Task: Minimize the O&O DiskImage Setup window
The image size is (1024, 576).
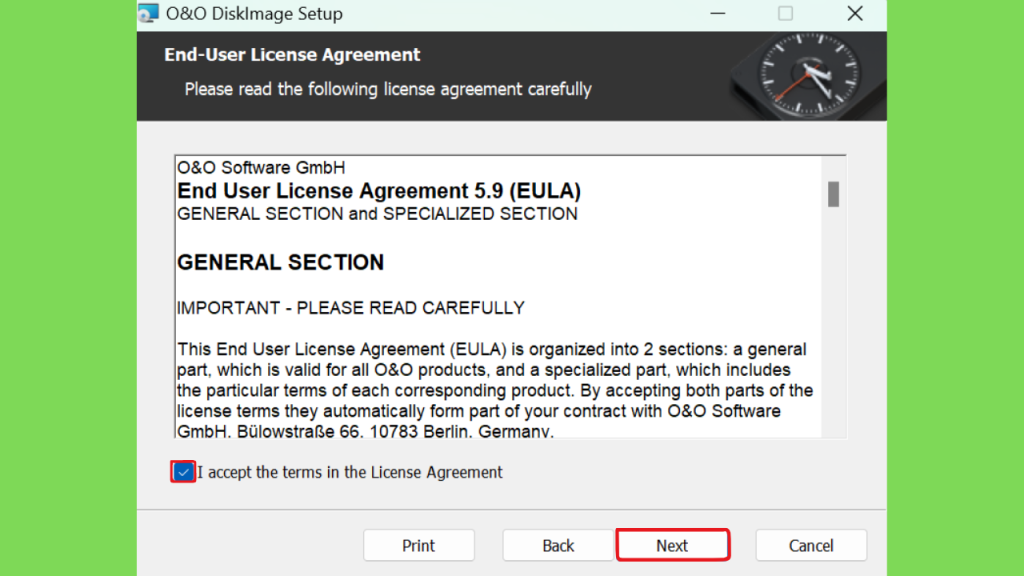Action: tap(718, 14)
